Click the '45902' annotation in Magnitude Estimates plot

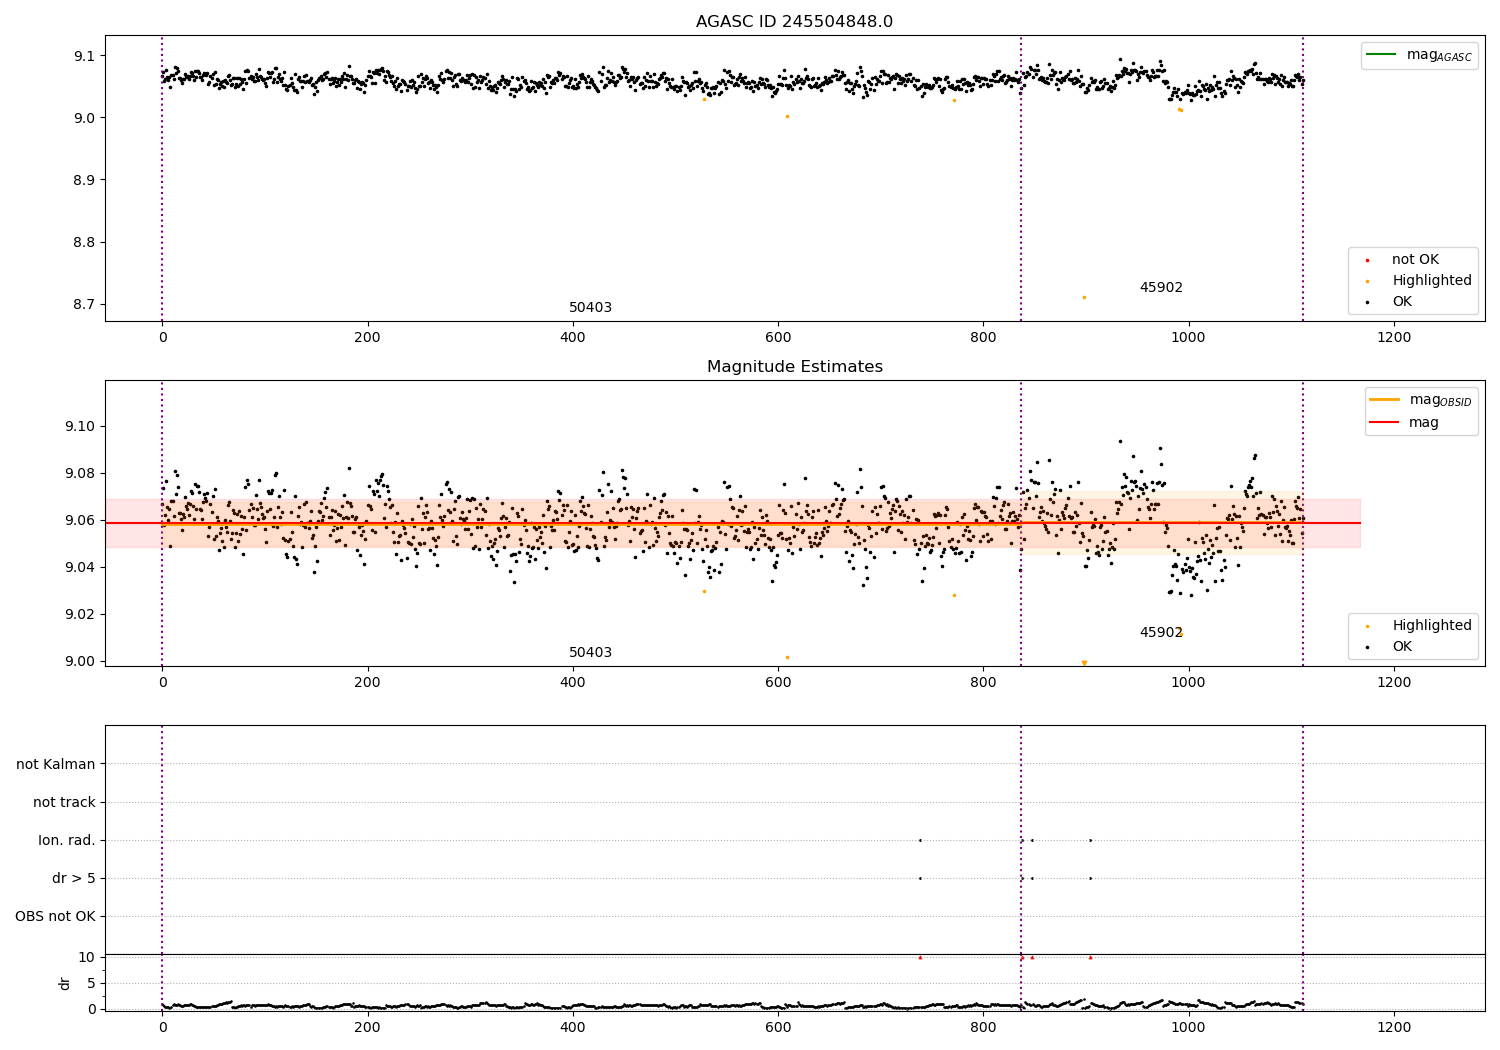point(1161,633)
